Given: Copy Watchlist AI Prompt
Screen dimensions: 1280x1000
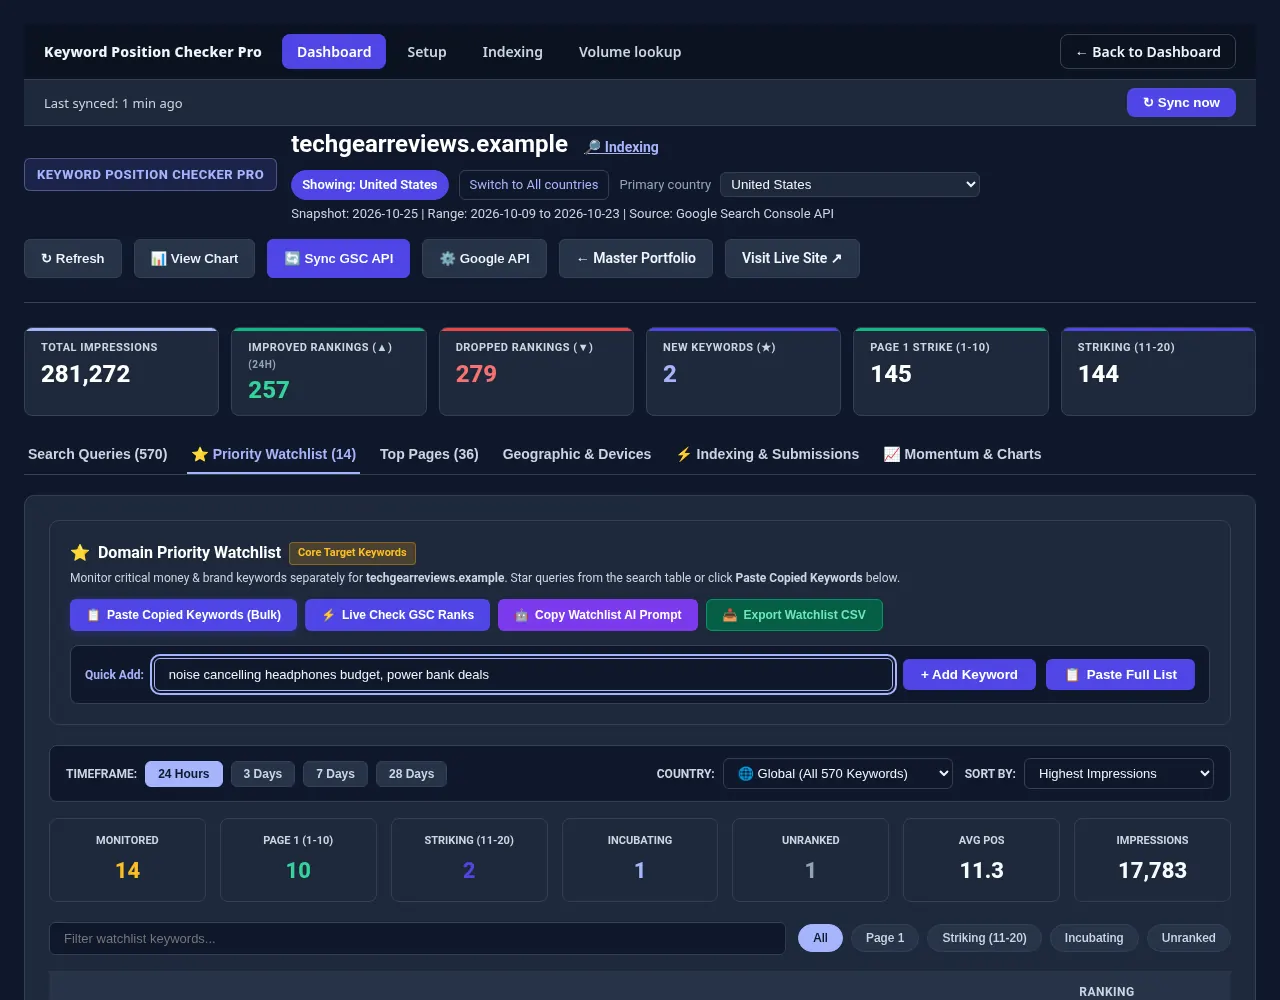Looking at the screenshot, I should pyautogui.click(x=598, y=615).
